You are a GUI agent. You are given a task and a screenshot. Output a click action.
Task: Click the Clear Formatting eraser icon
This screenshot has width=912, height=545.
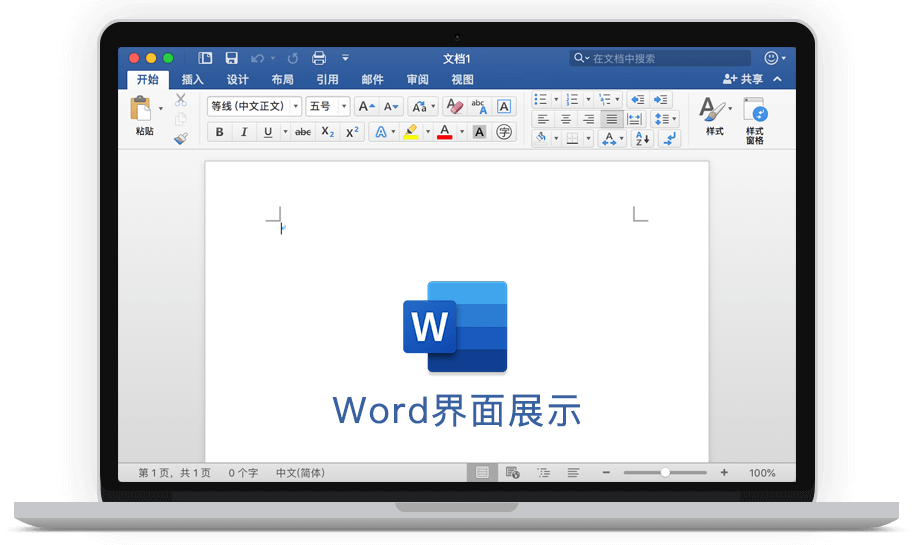click(x=454, y=106)
